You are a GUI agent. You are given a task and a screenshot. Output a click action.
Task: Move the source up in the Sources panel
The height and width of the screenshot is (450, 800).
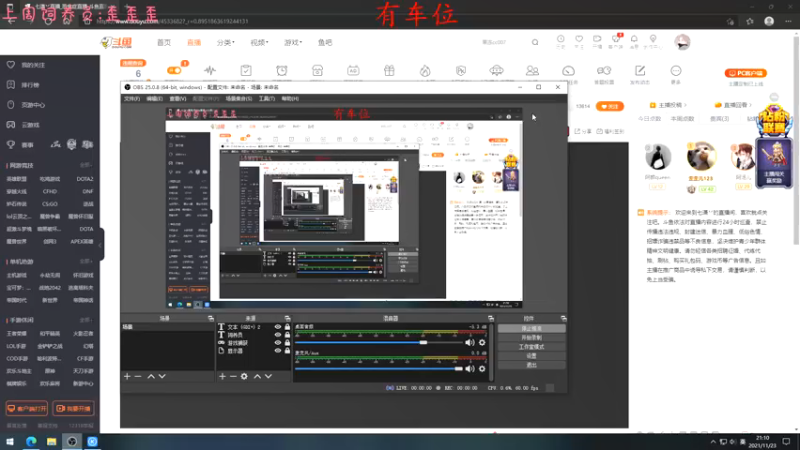point(257,377)
